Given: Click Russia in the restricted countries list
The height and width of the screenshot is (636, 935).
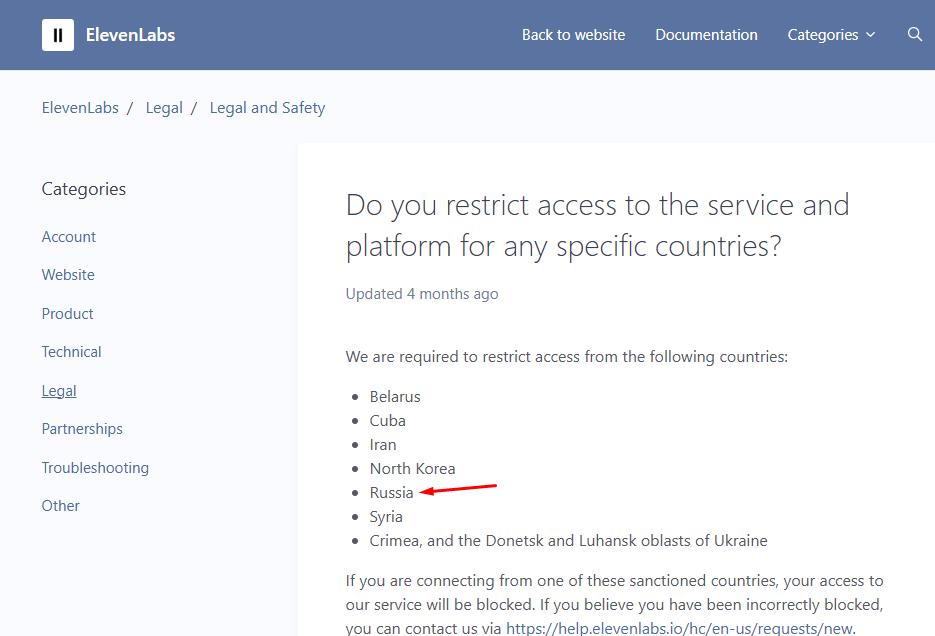Looking at the screenshot, I should [391, 493].
